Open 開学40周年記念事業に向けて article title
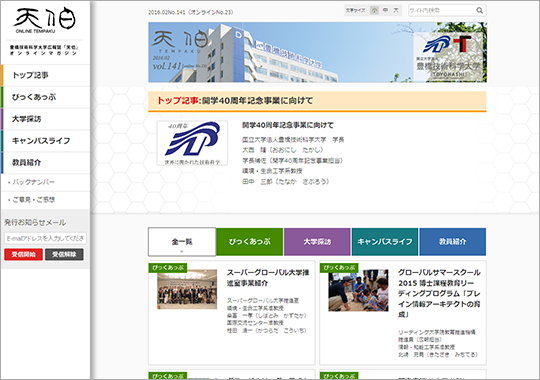The width and height of the screenshot is (540, 380). click(x=288, y=125)
